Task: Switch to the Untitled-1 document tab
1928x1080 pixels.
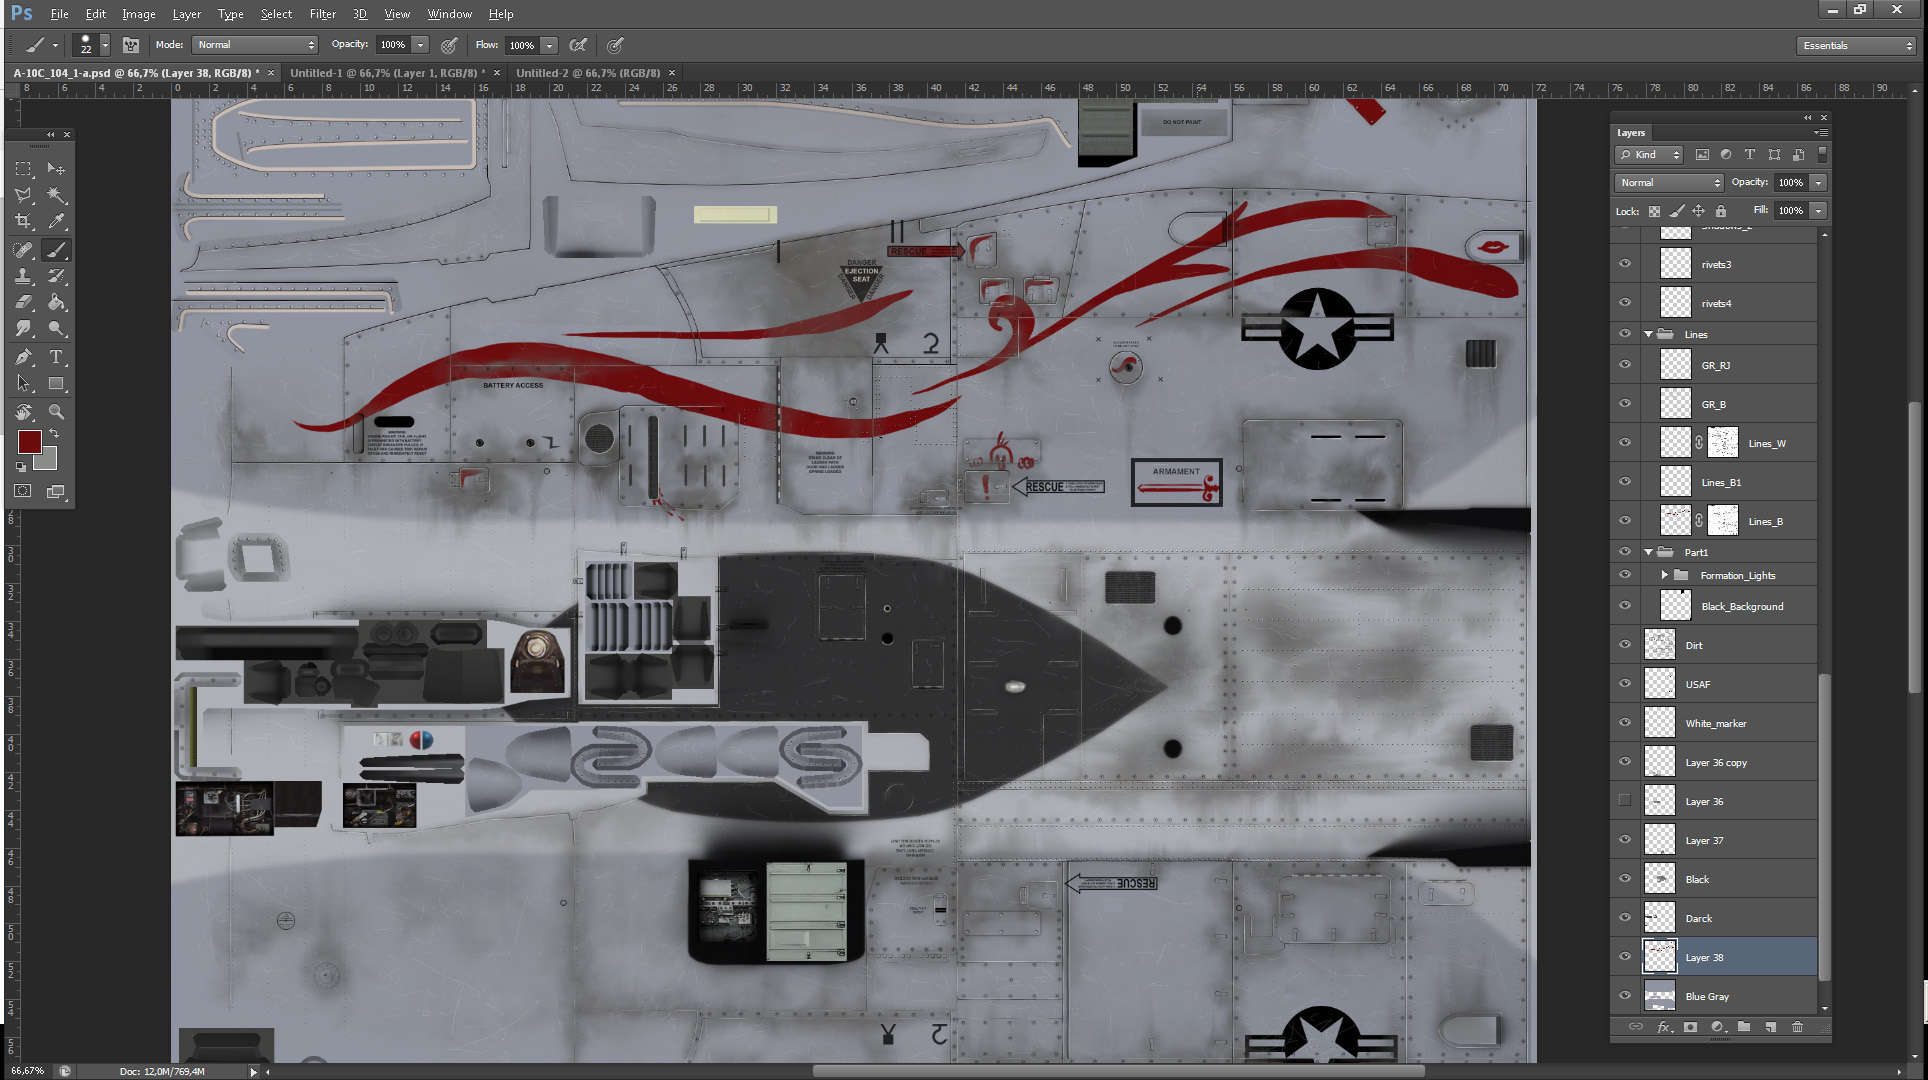Action: point(386,73)
